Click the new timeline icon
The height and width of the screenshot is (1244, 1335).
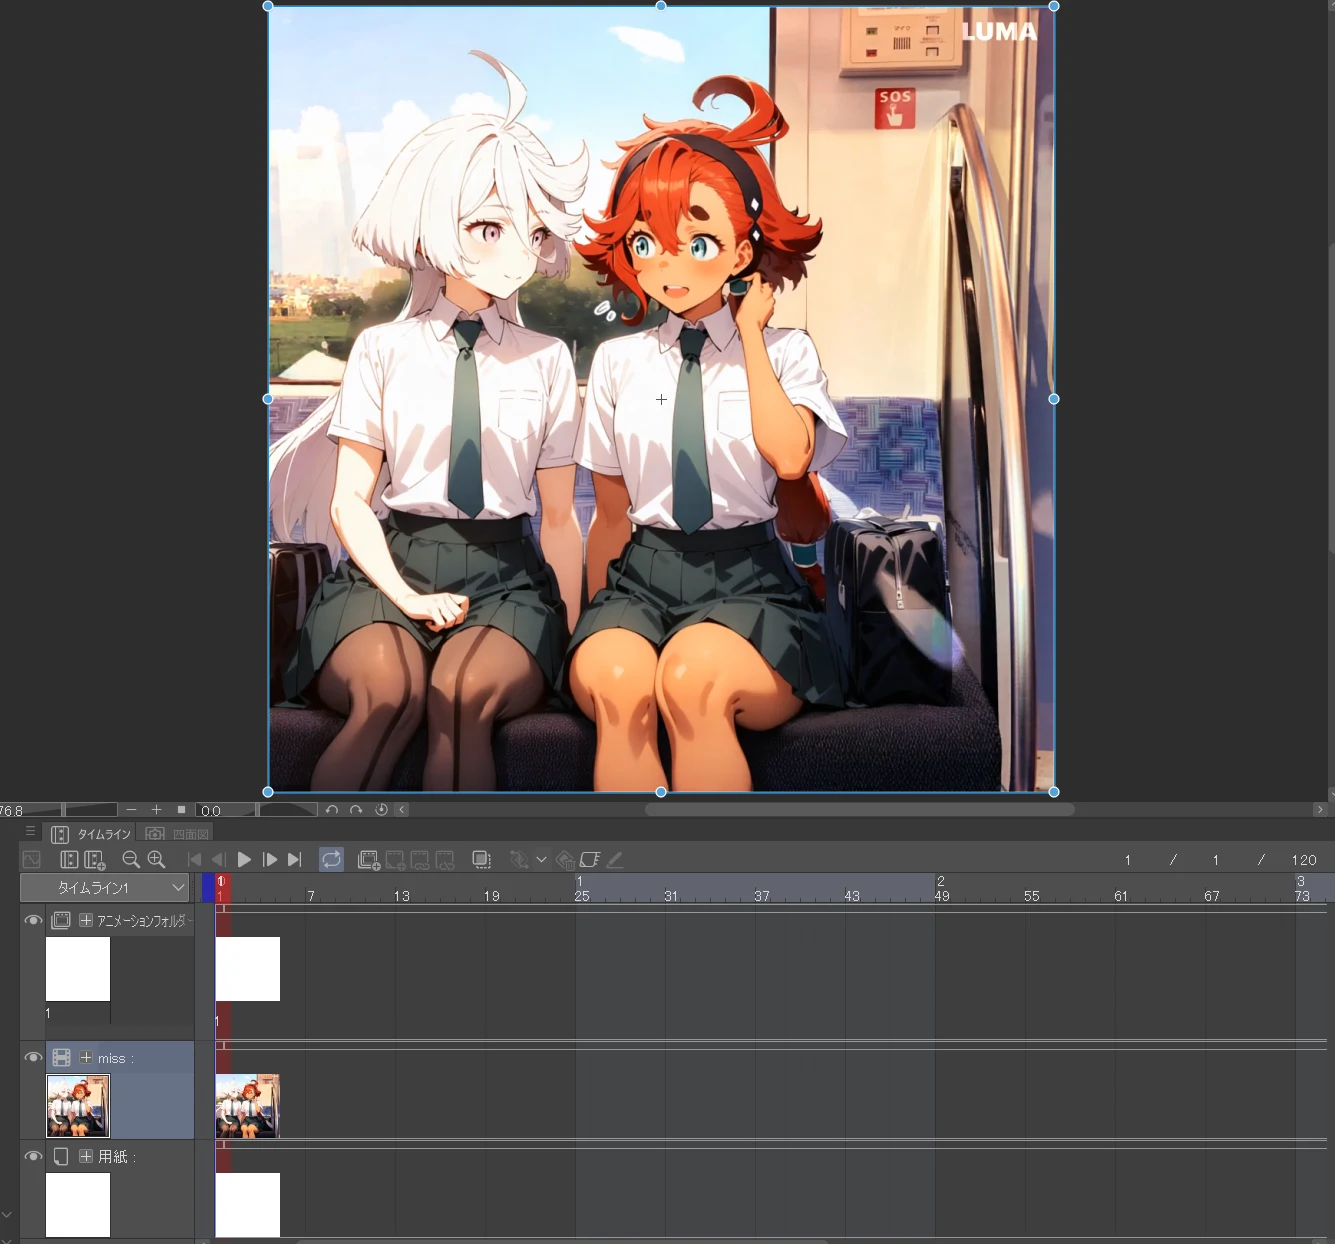[69, 860]
